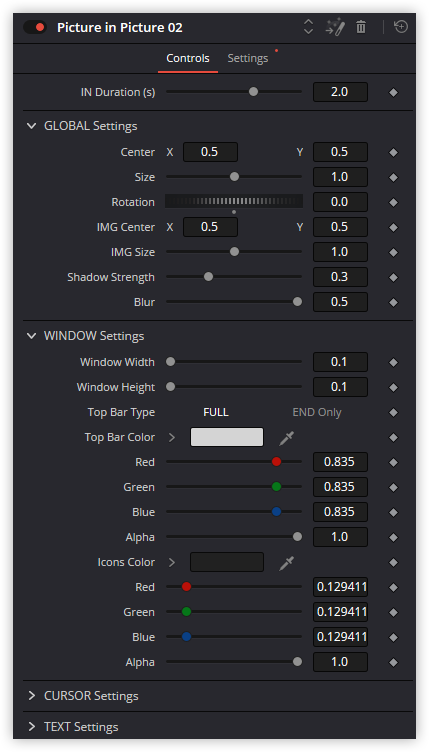Switch to the Settings tab
This screenshot has height=752, width=429.
click(x=247, y=59)
